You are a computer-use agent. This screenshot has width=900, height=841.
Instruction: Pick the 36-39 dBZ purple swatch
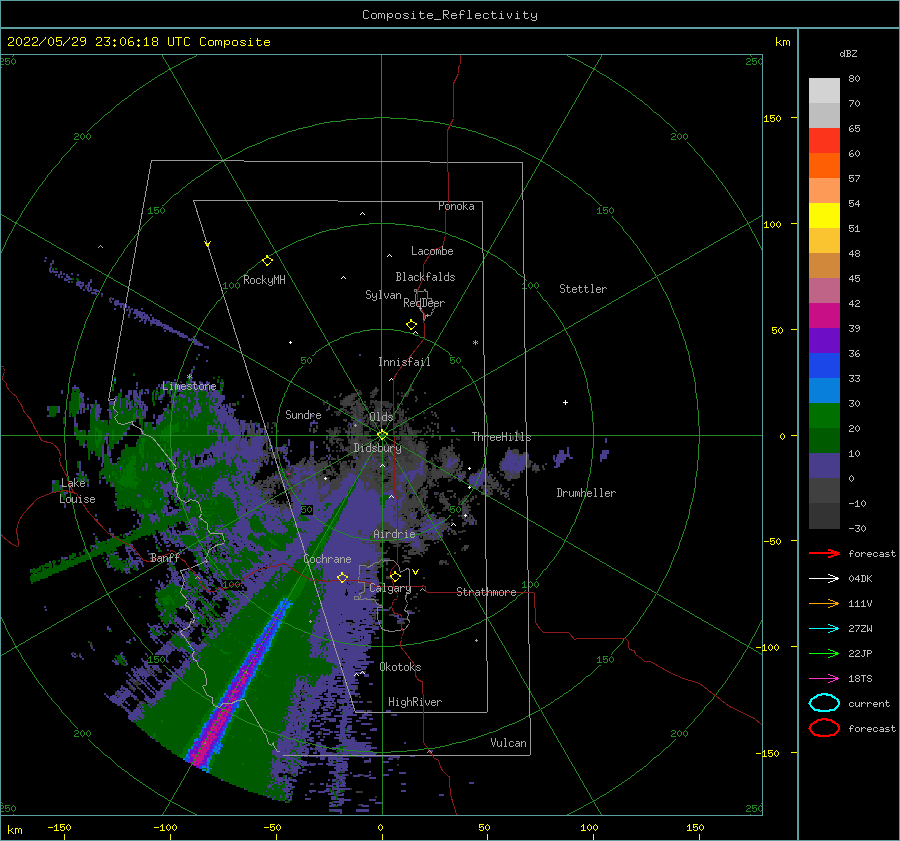(x=824, y=340)
